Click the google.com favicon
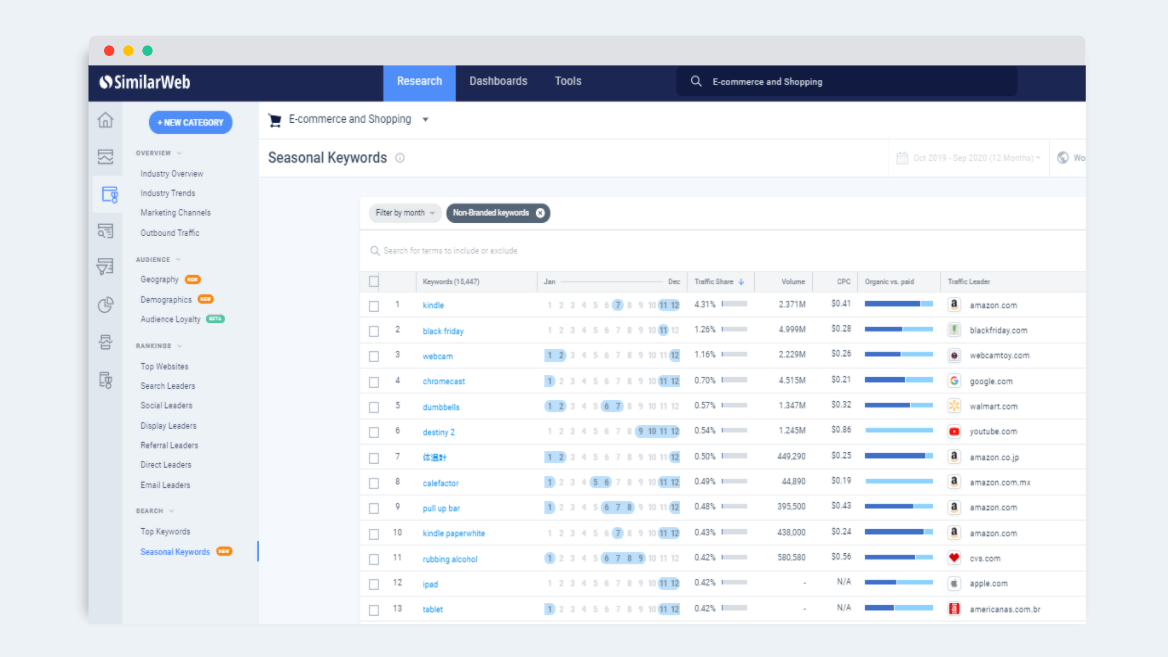1168x657 pixels. click(x=954, y=381)
